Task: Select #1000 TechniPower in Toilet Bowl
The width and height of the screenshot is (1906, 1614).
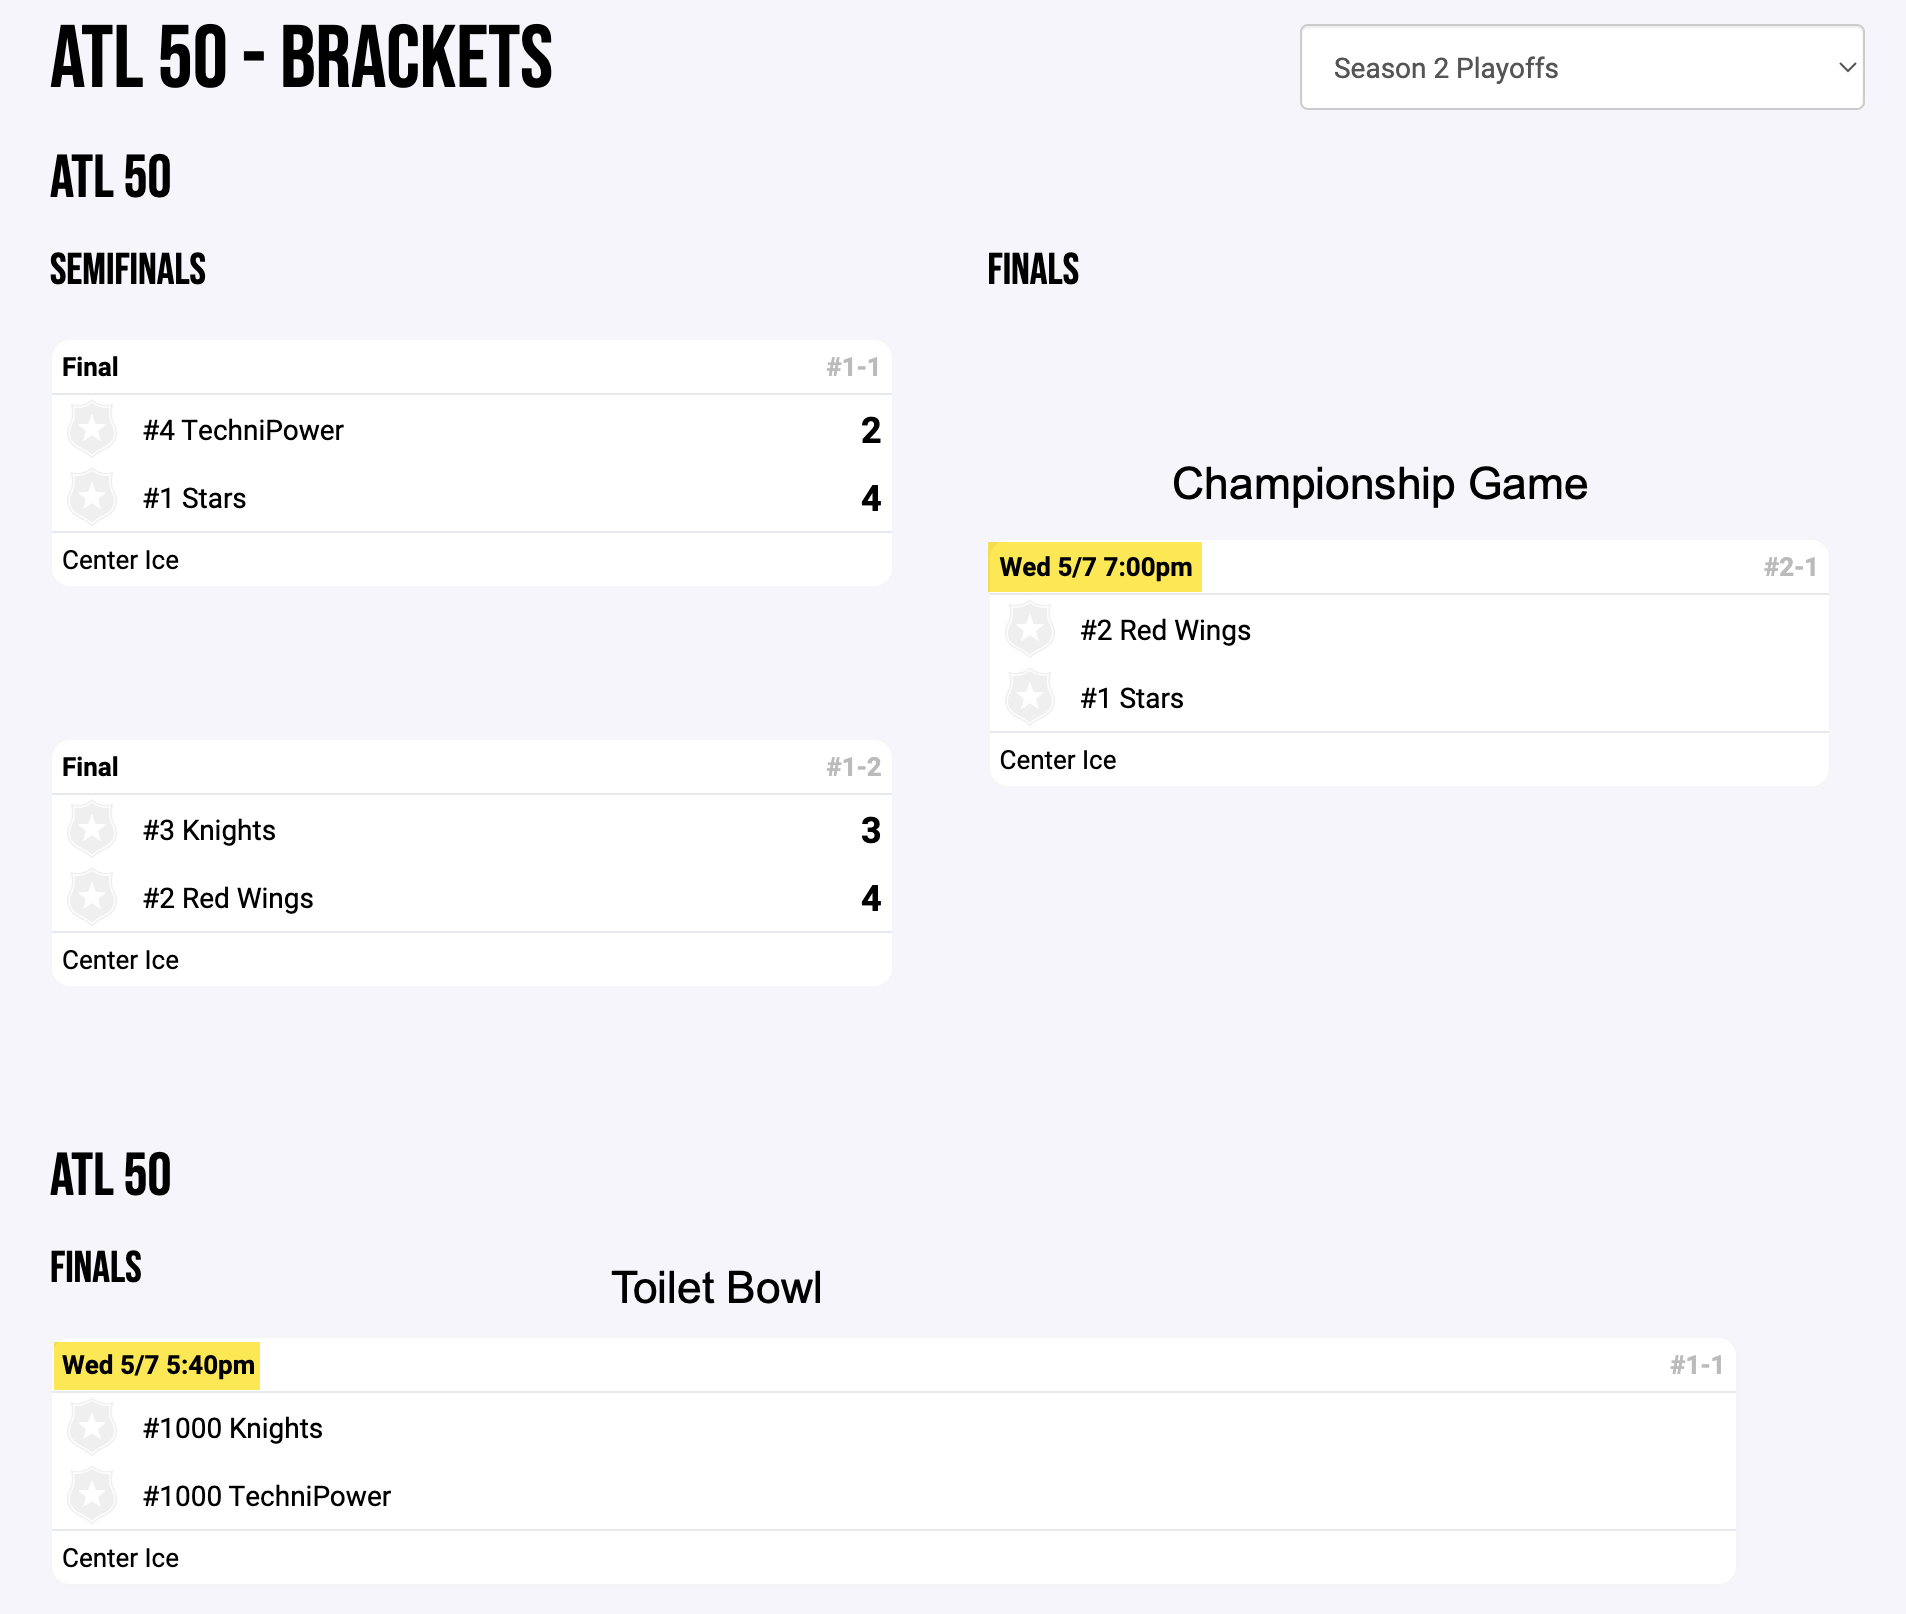Action: [266, 1496]
